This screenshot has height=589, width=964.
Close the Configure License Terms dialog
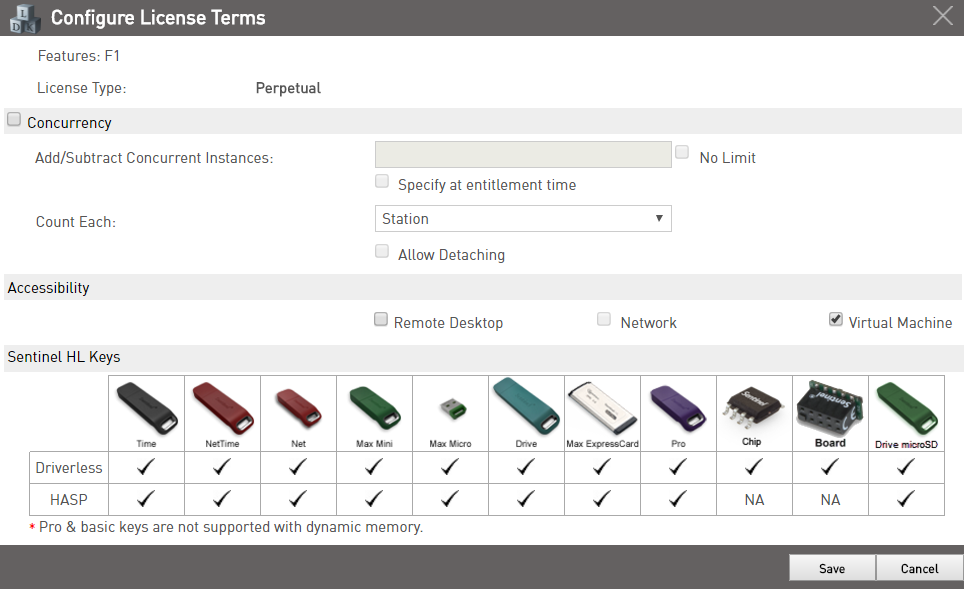click(x=942, y=15)
